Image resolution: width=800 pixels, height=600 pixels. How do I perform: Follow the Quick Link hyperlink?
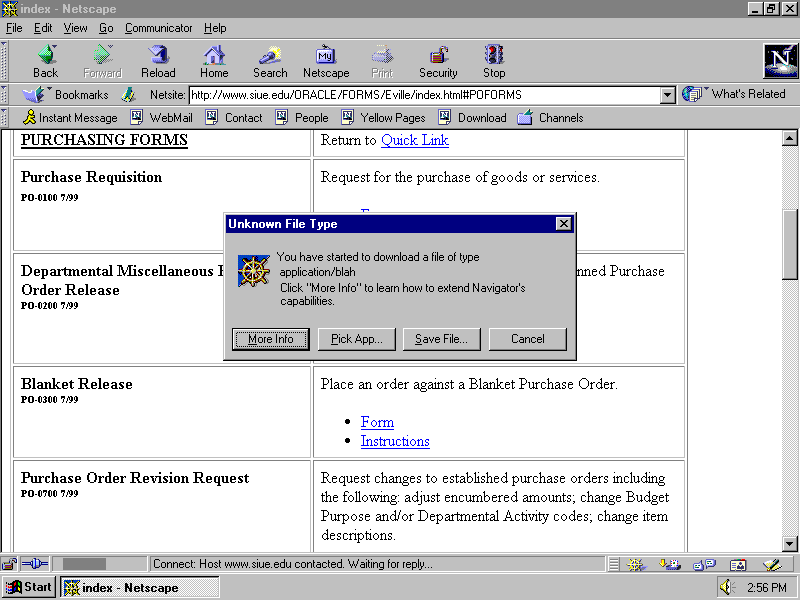tap(414, 140)
